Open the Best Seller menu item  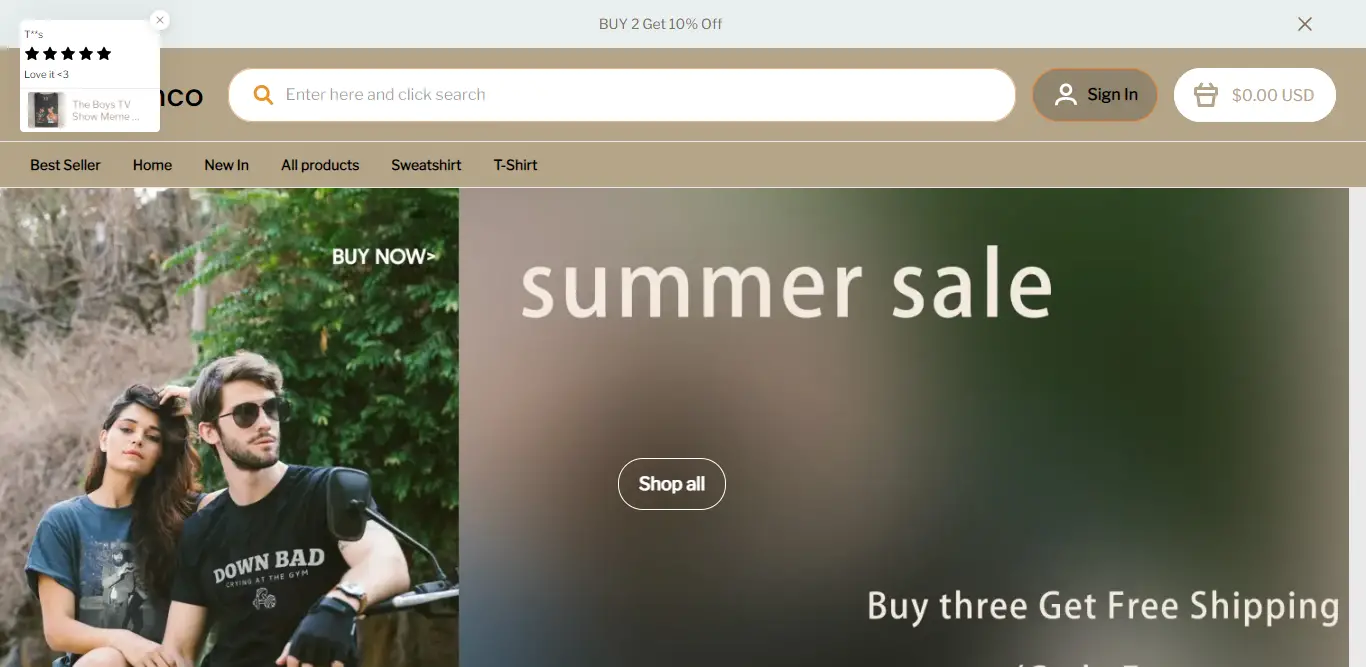point(65,165)
